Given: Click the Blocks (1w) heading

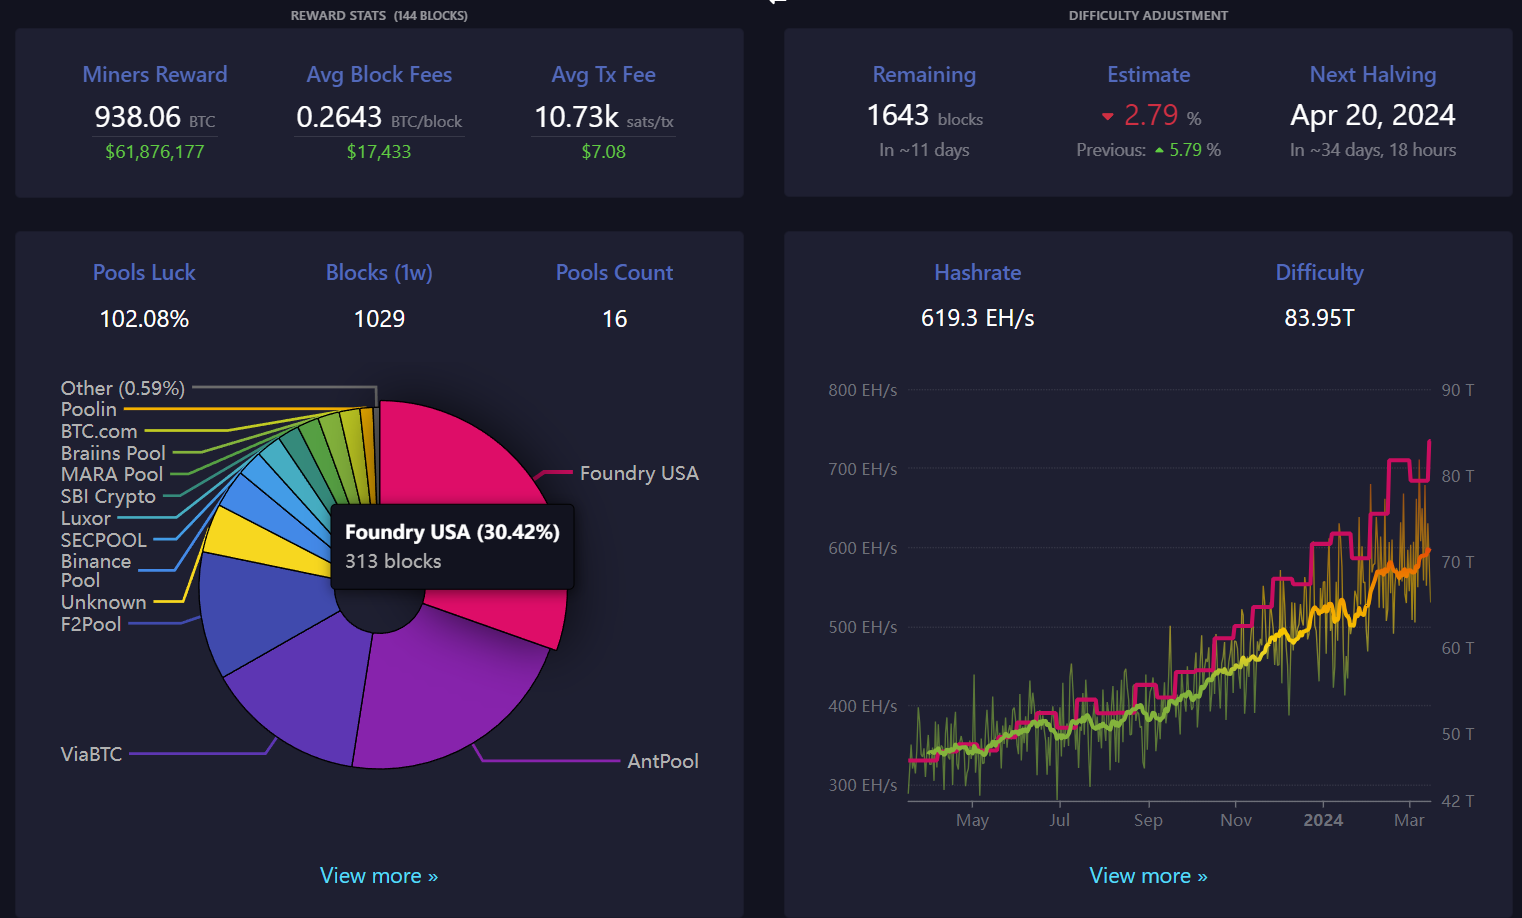Looking at the screenshot, I should point(379,273).
